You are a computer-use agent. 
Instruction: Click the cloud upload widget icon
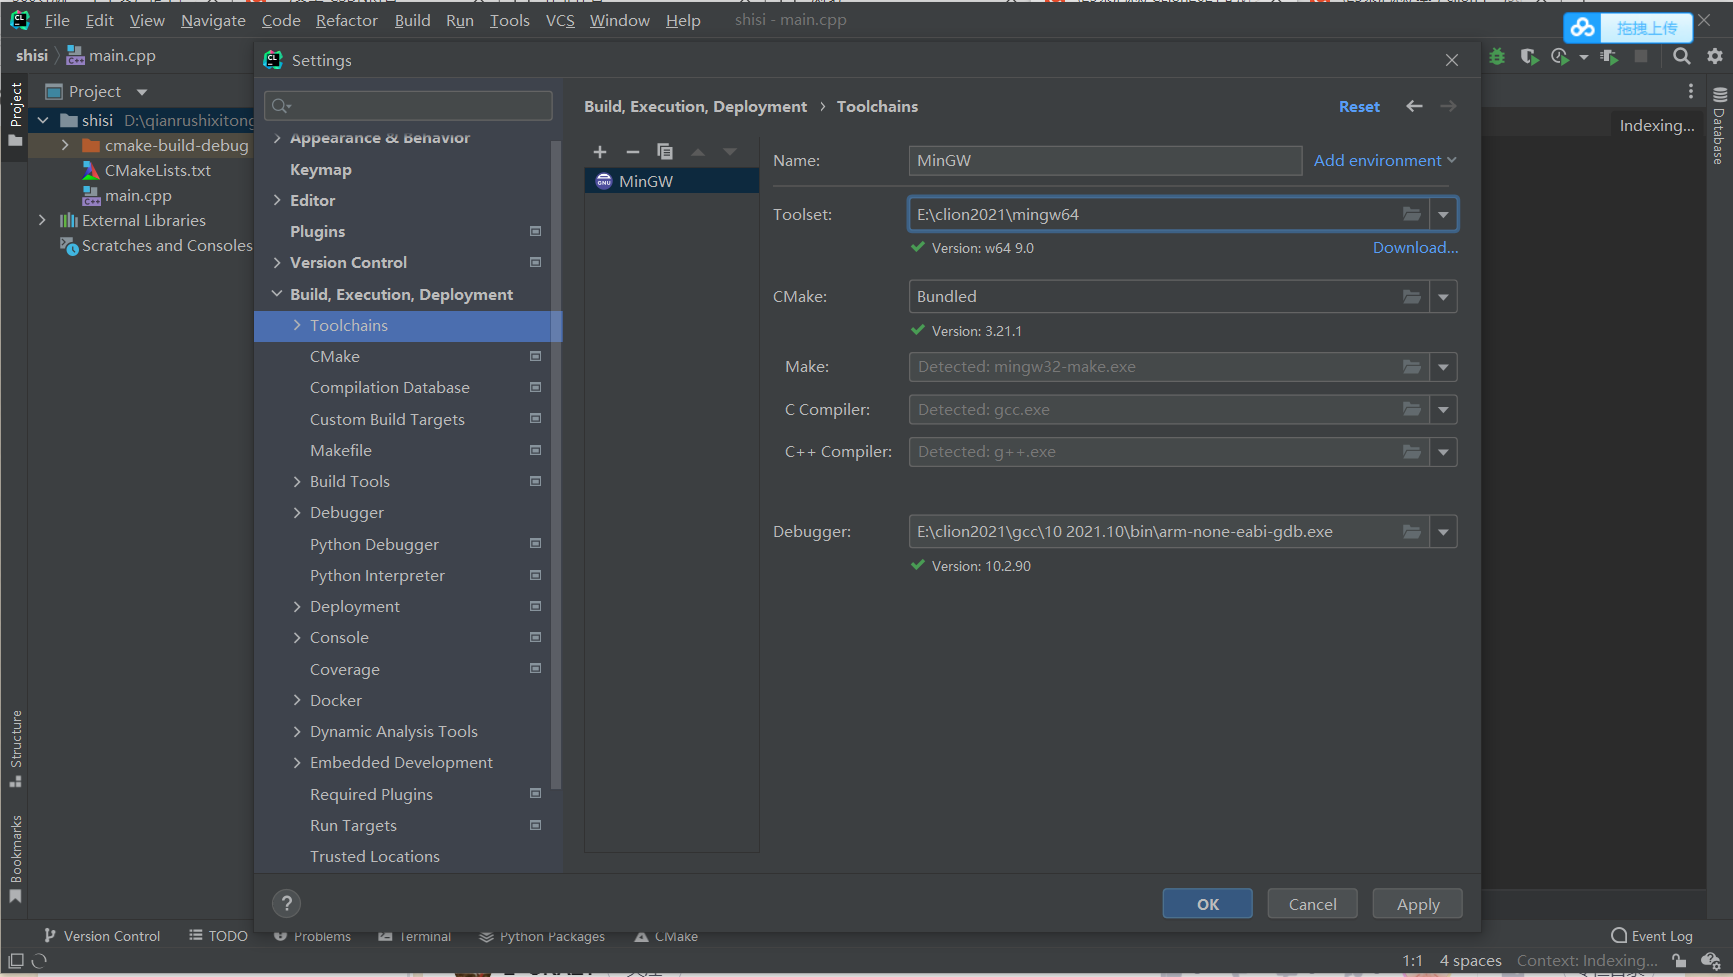coord(1582,28)
